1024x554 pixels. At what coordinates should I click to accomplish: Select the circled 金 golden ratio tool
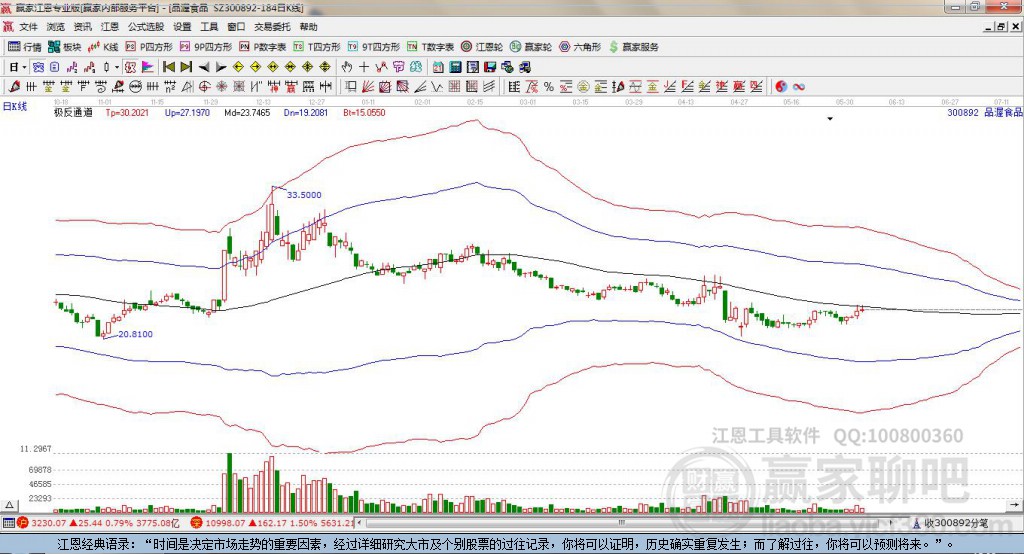coord(584,86)
